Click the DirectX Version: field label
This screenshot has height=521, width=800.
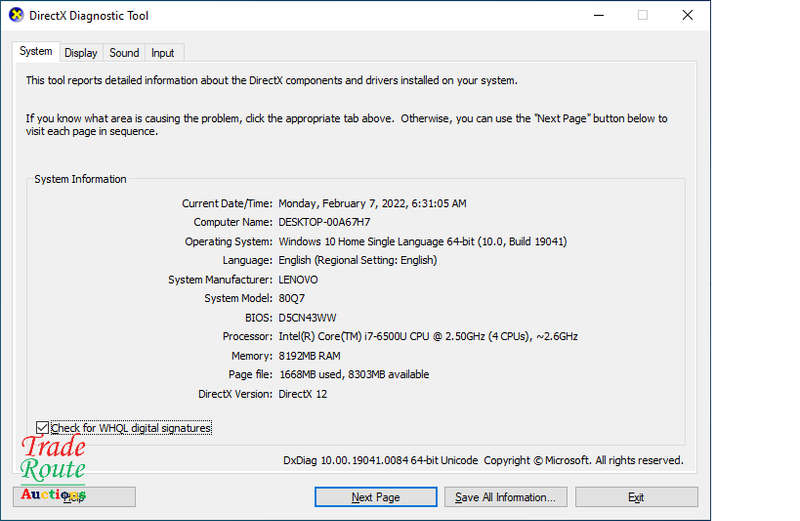pyautogui.click(x=235, y=394)
